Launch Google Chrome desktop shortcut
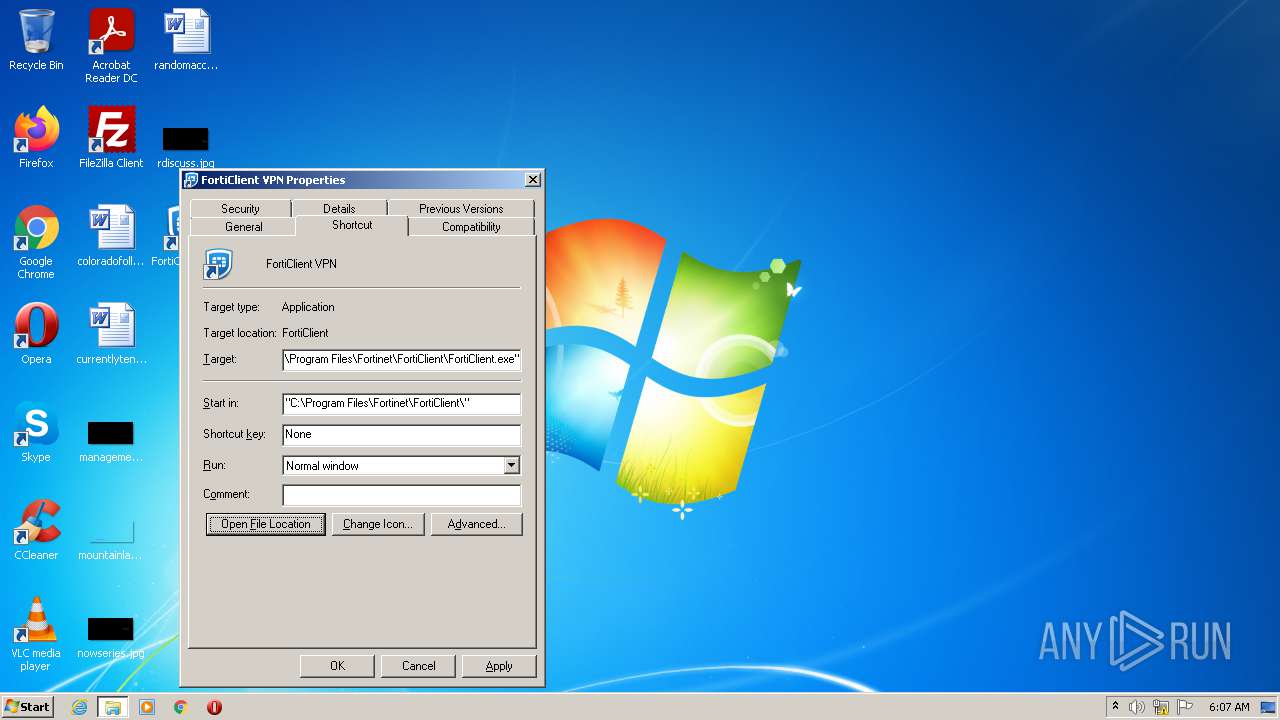 pos(36,242)
